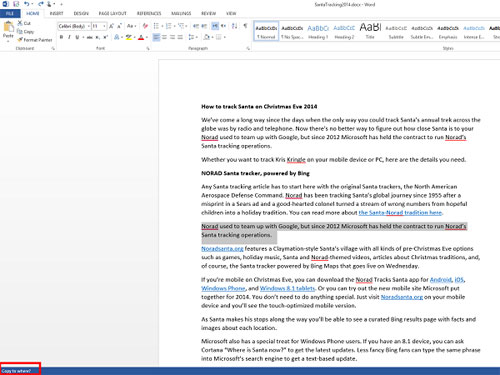
Task: Toggle Subscript formatting
Action: (x=97, y=37)
